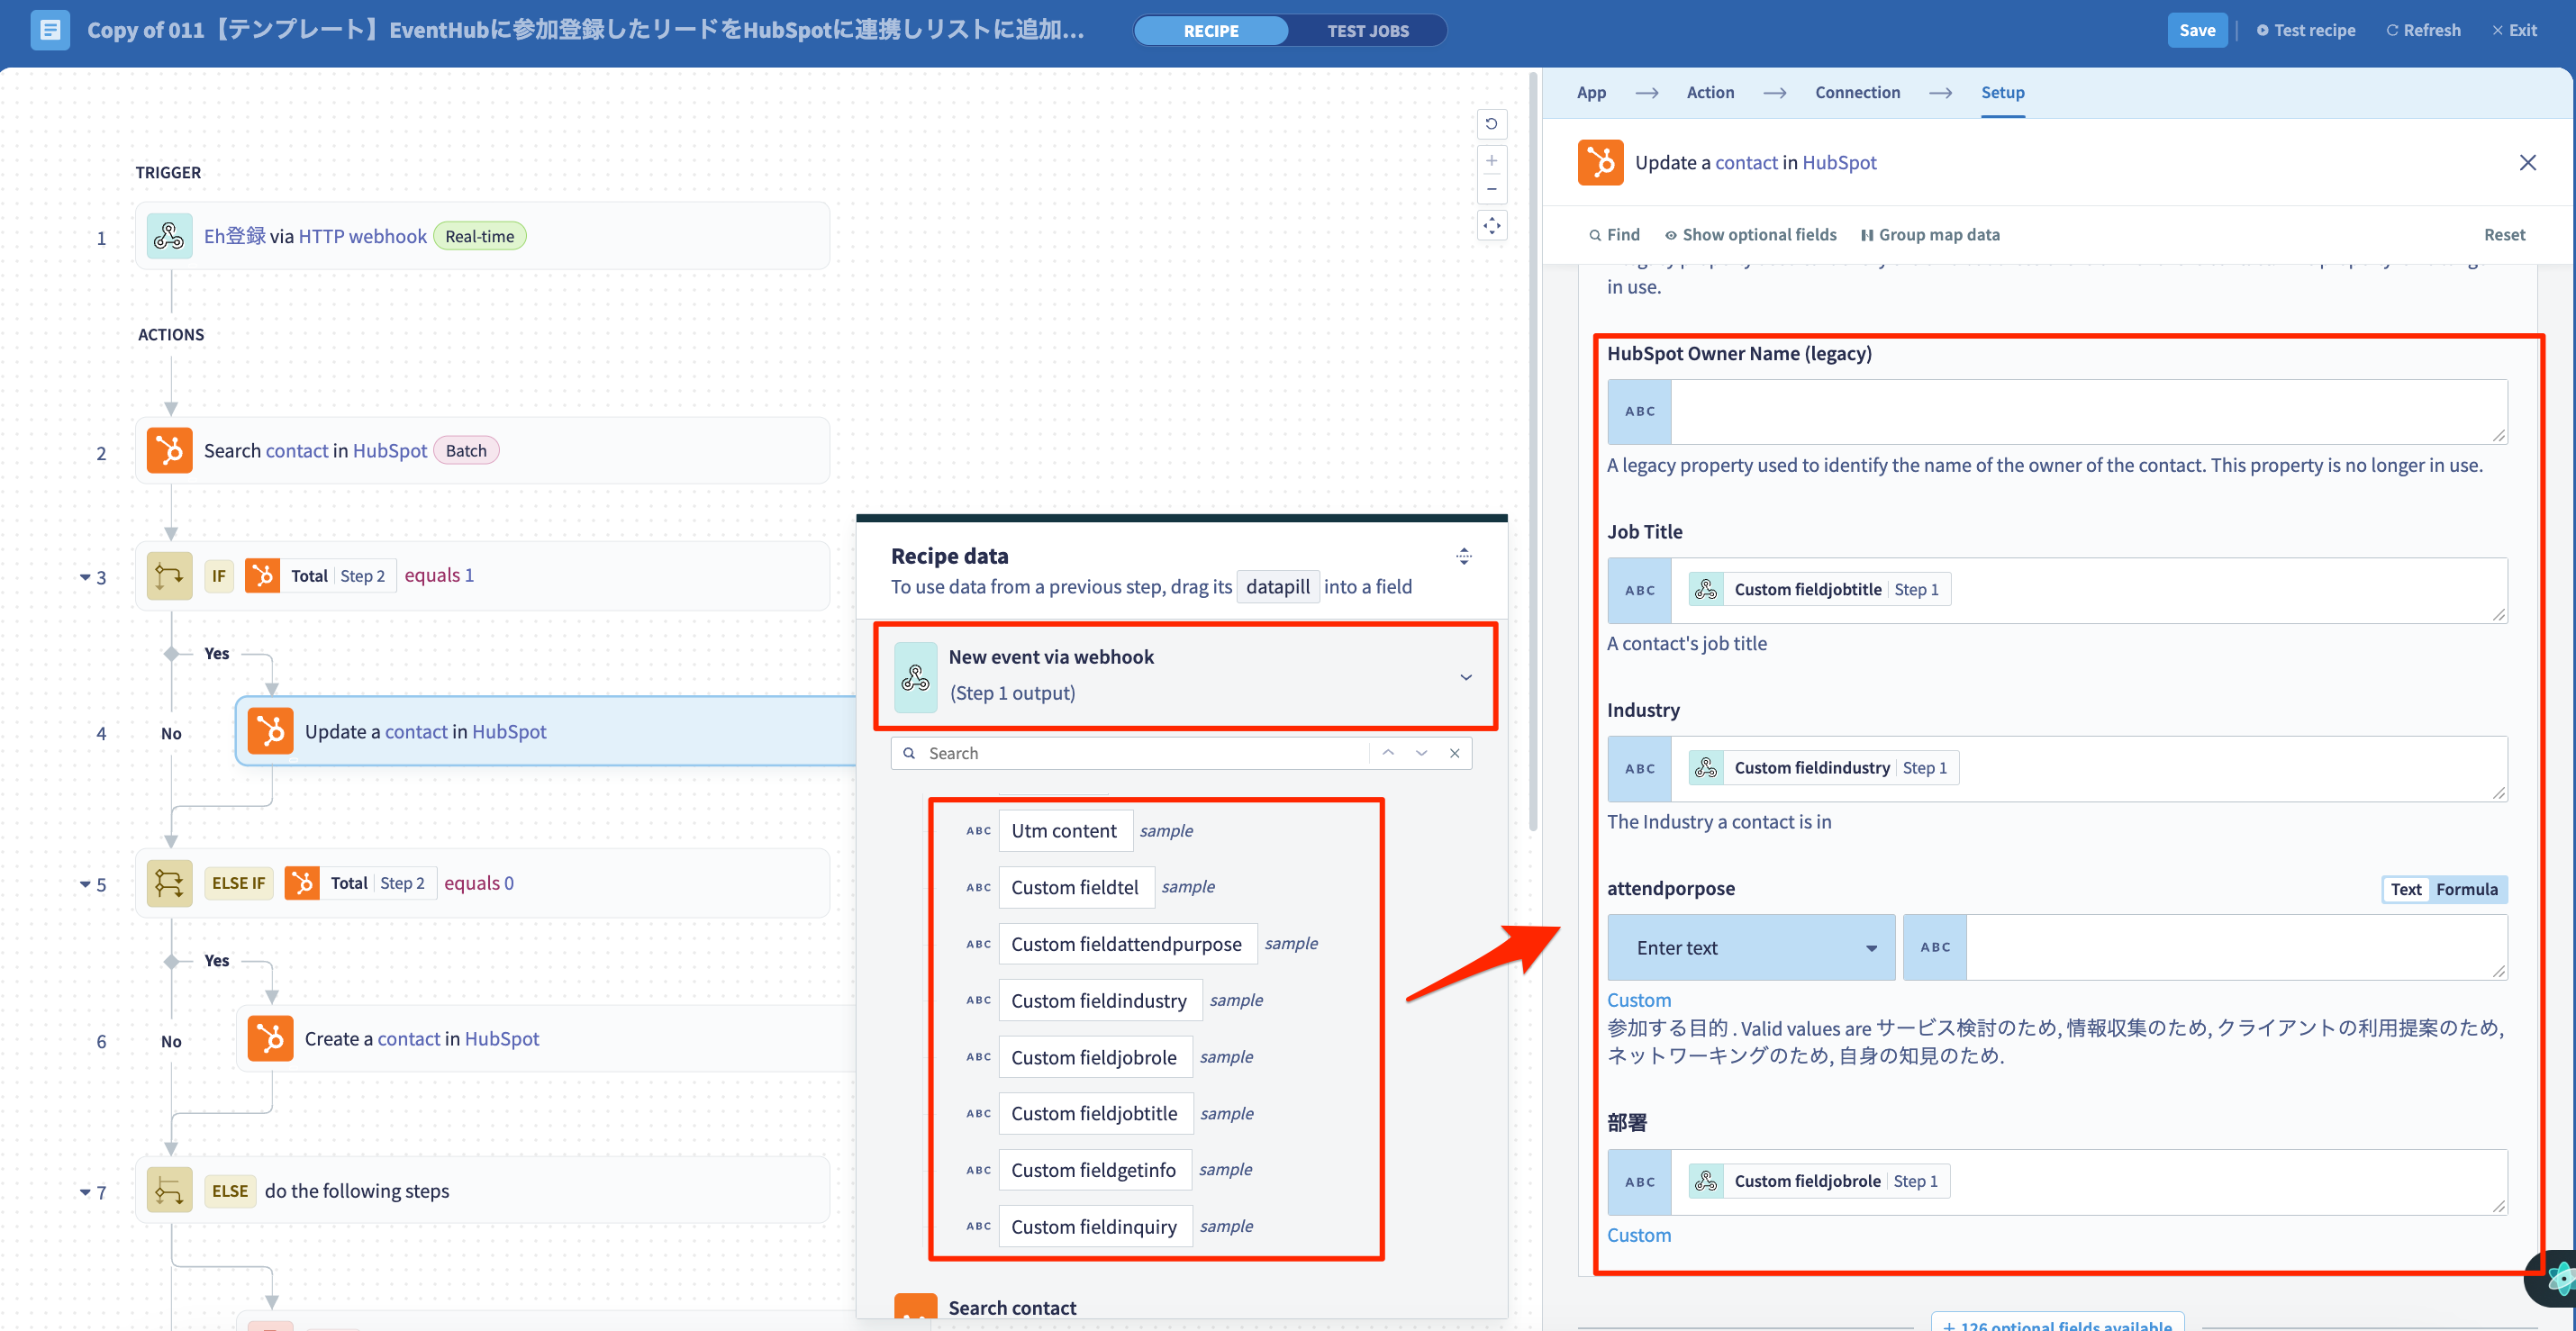Open the Action tab in setup breadcrumb
2576x1331 pixels.
click(1710, 92)
